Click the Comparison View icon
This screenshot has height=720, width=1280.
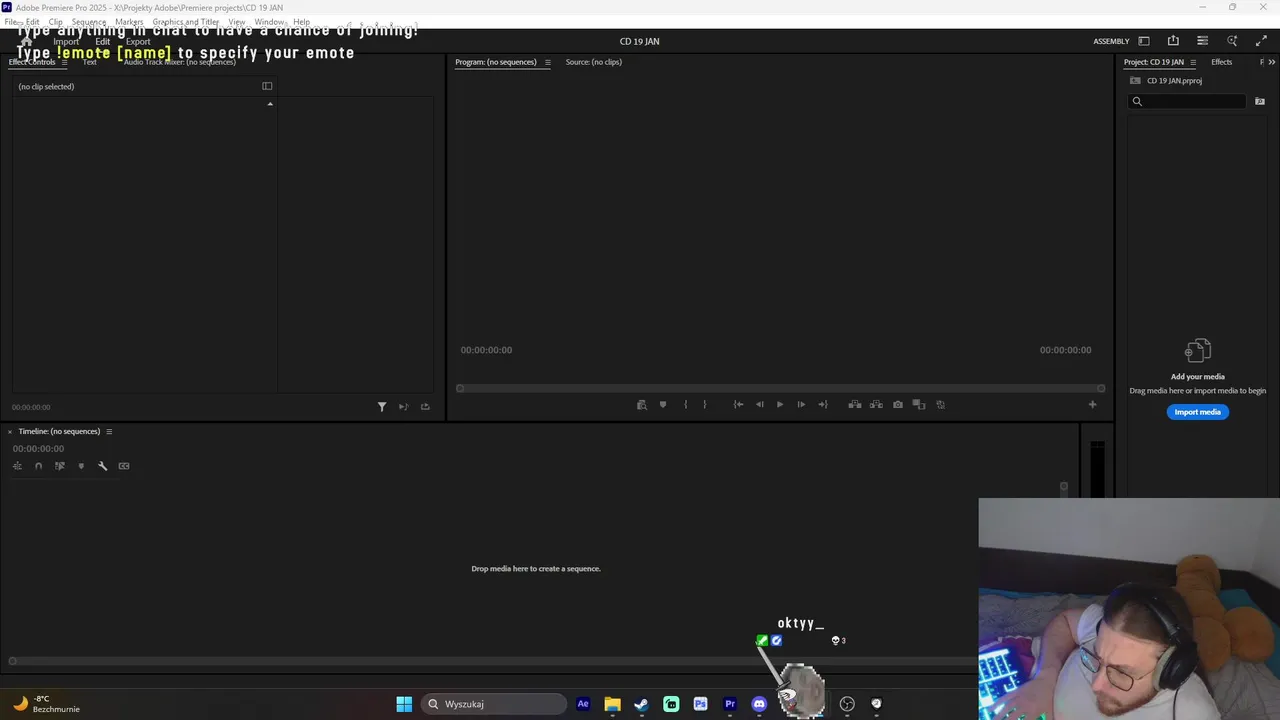tap(919, 405)
